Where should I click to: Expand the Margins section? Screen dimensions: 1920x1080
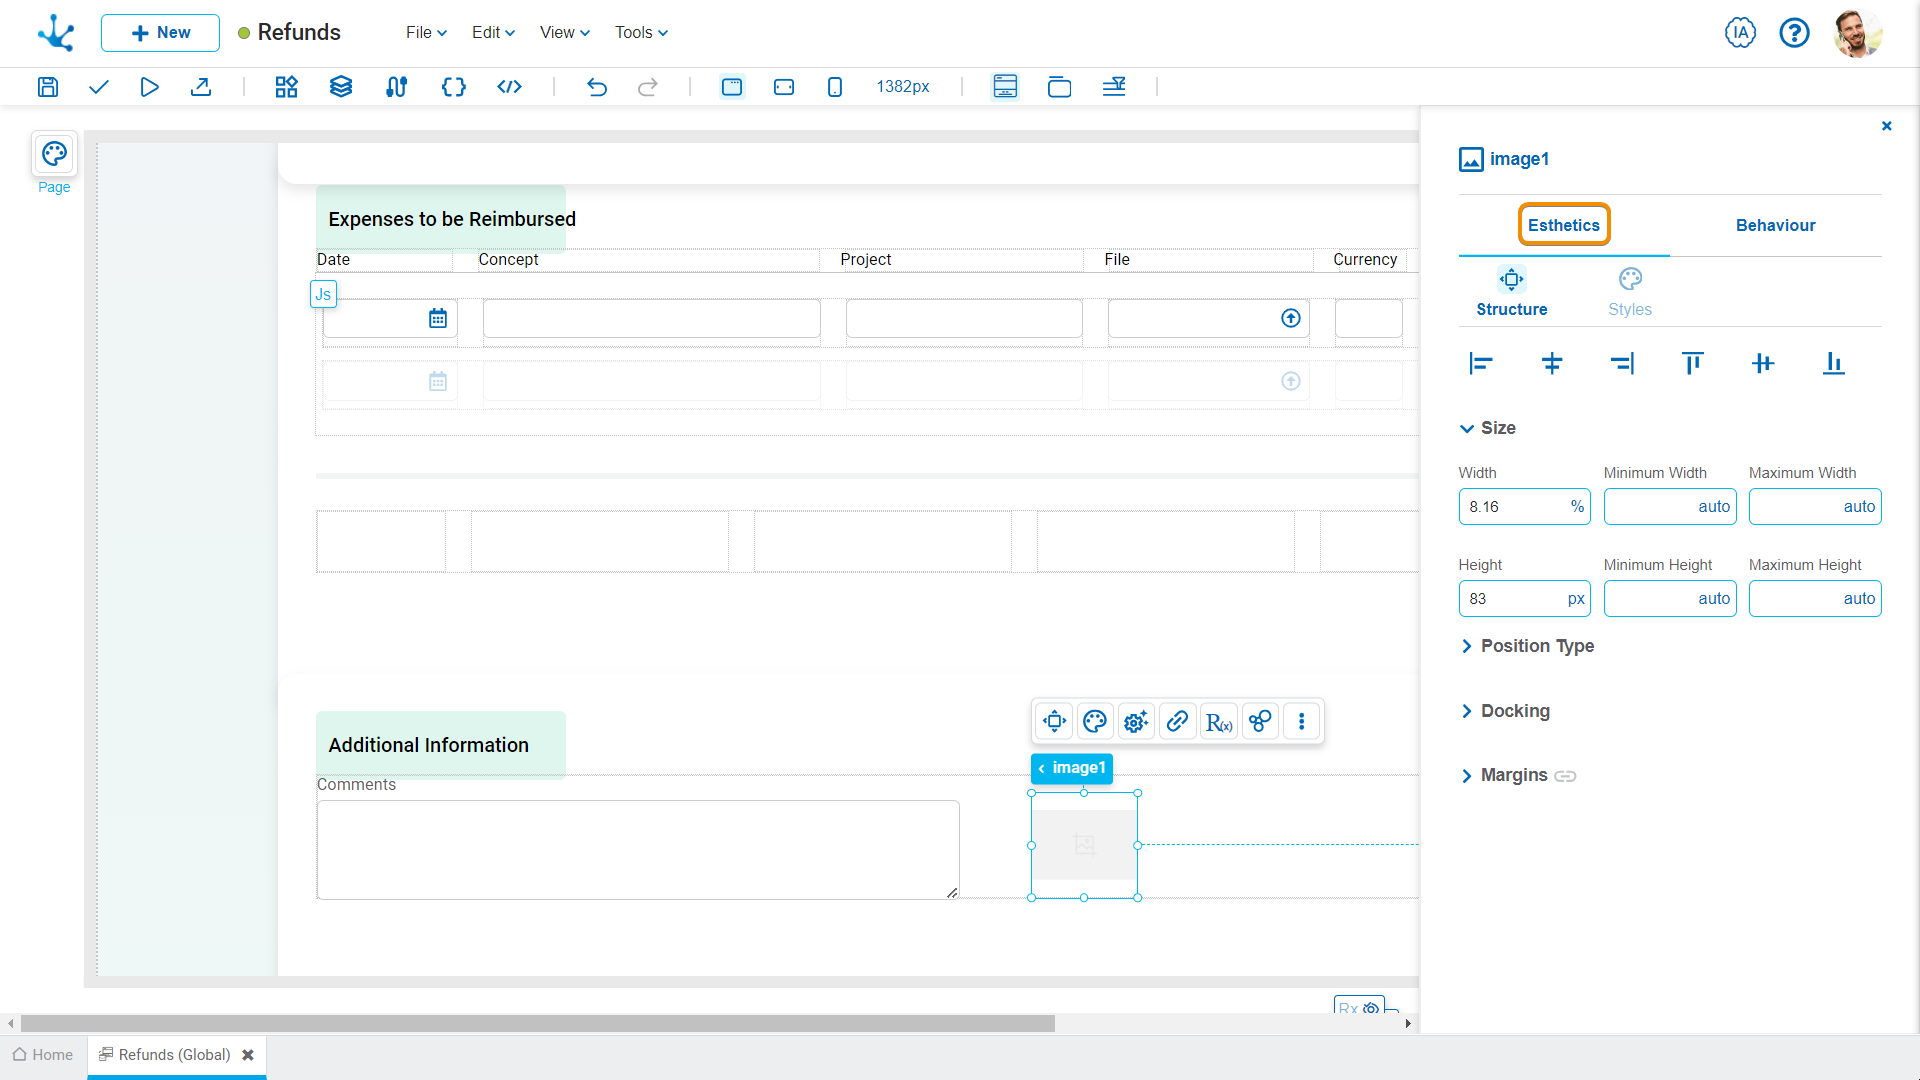pos(1466,775)
